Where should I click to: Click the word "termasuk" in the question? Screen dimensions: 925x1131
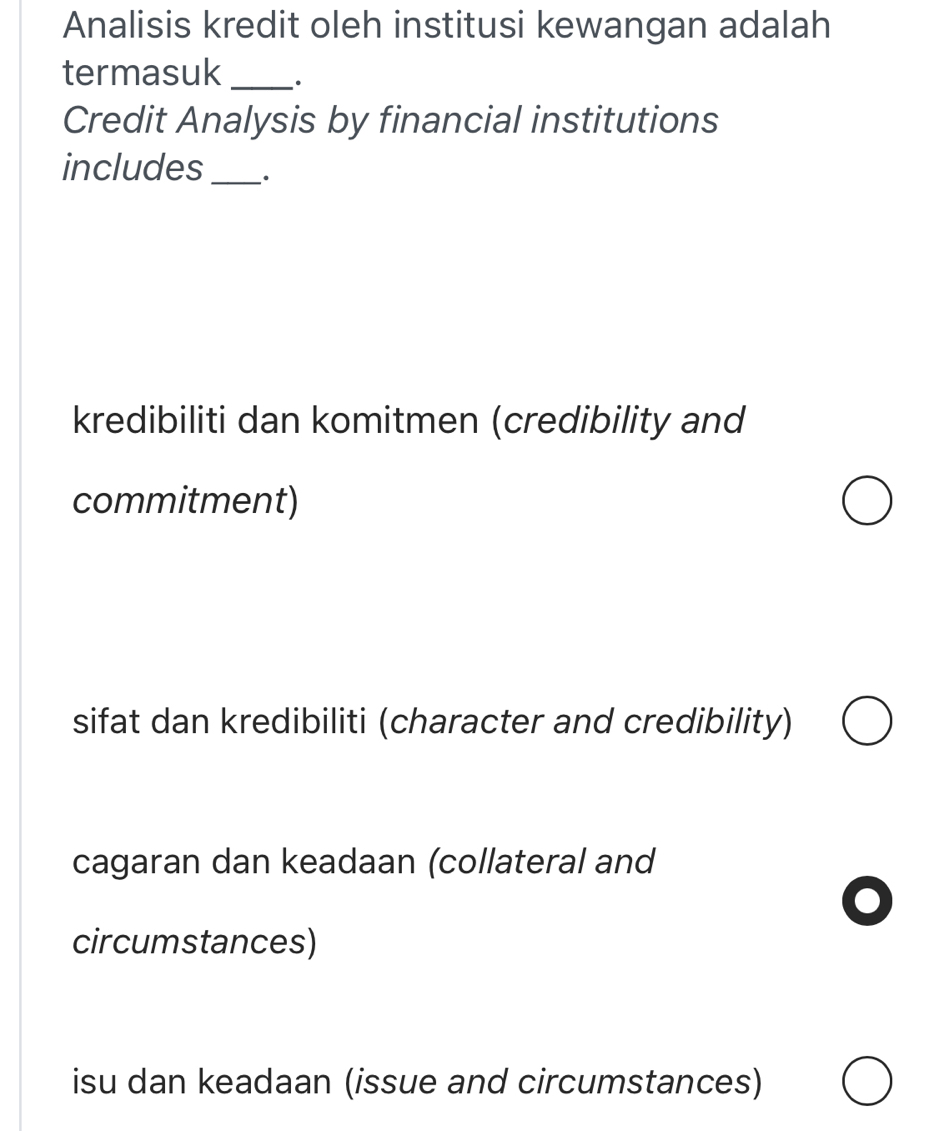click(141, 72)
